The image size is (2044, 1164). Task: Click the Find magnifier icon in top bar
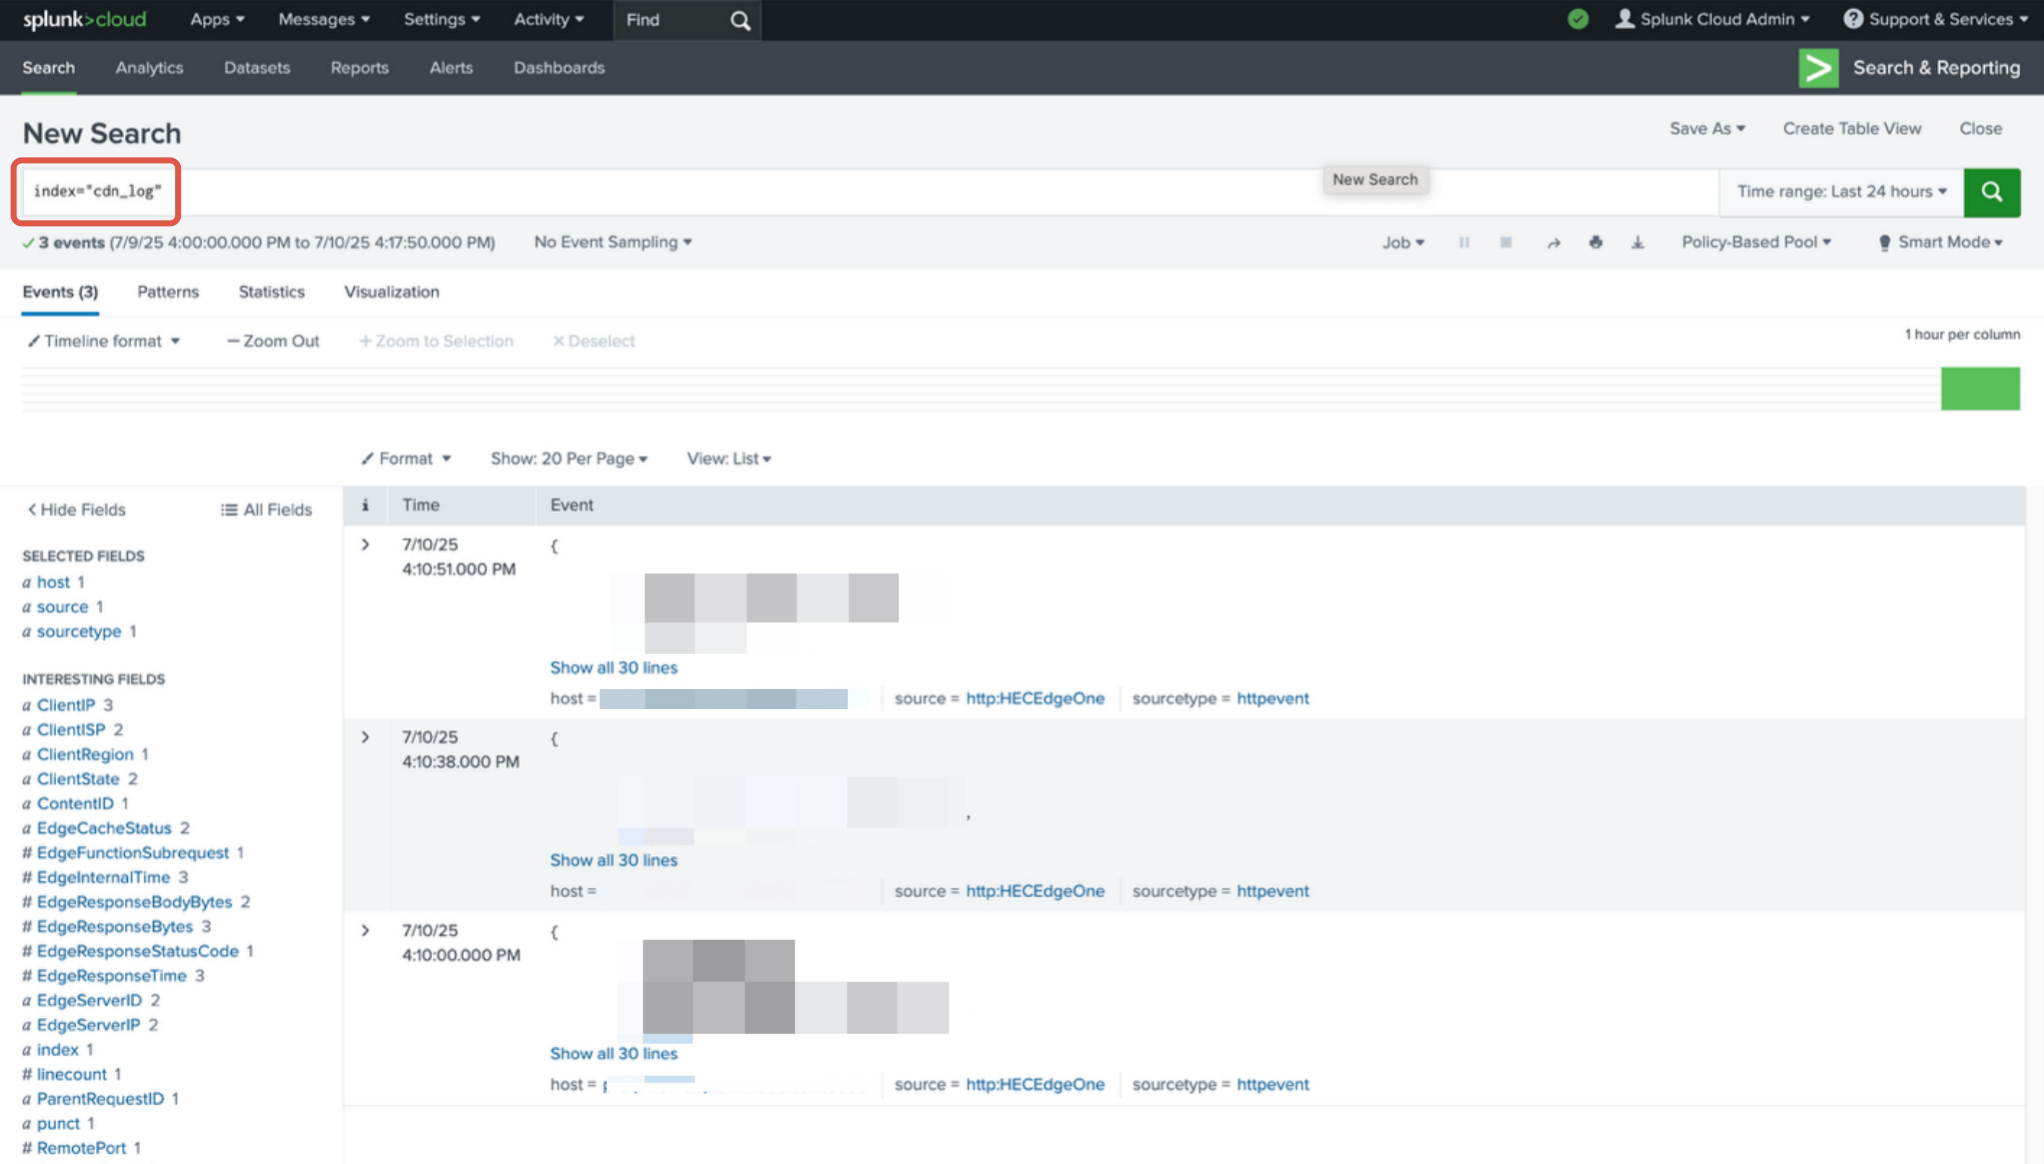click(740, 20)
